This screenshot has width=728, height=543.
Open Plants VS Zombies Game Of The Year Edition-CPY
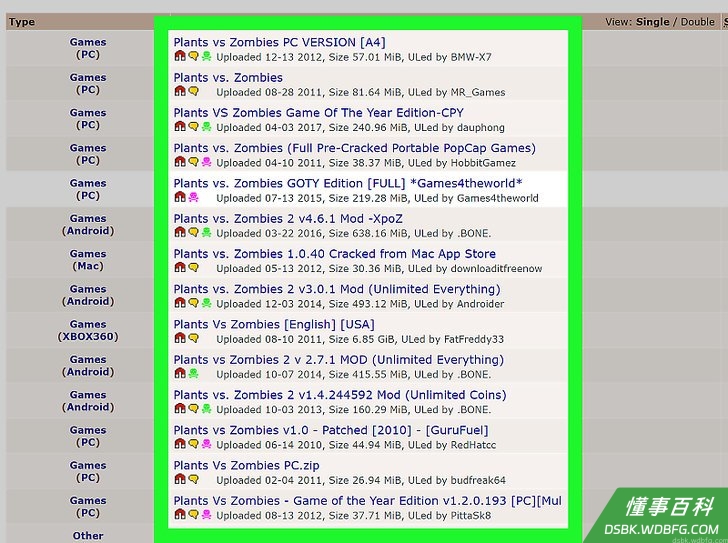(x=318, y=113)
